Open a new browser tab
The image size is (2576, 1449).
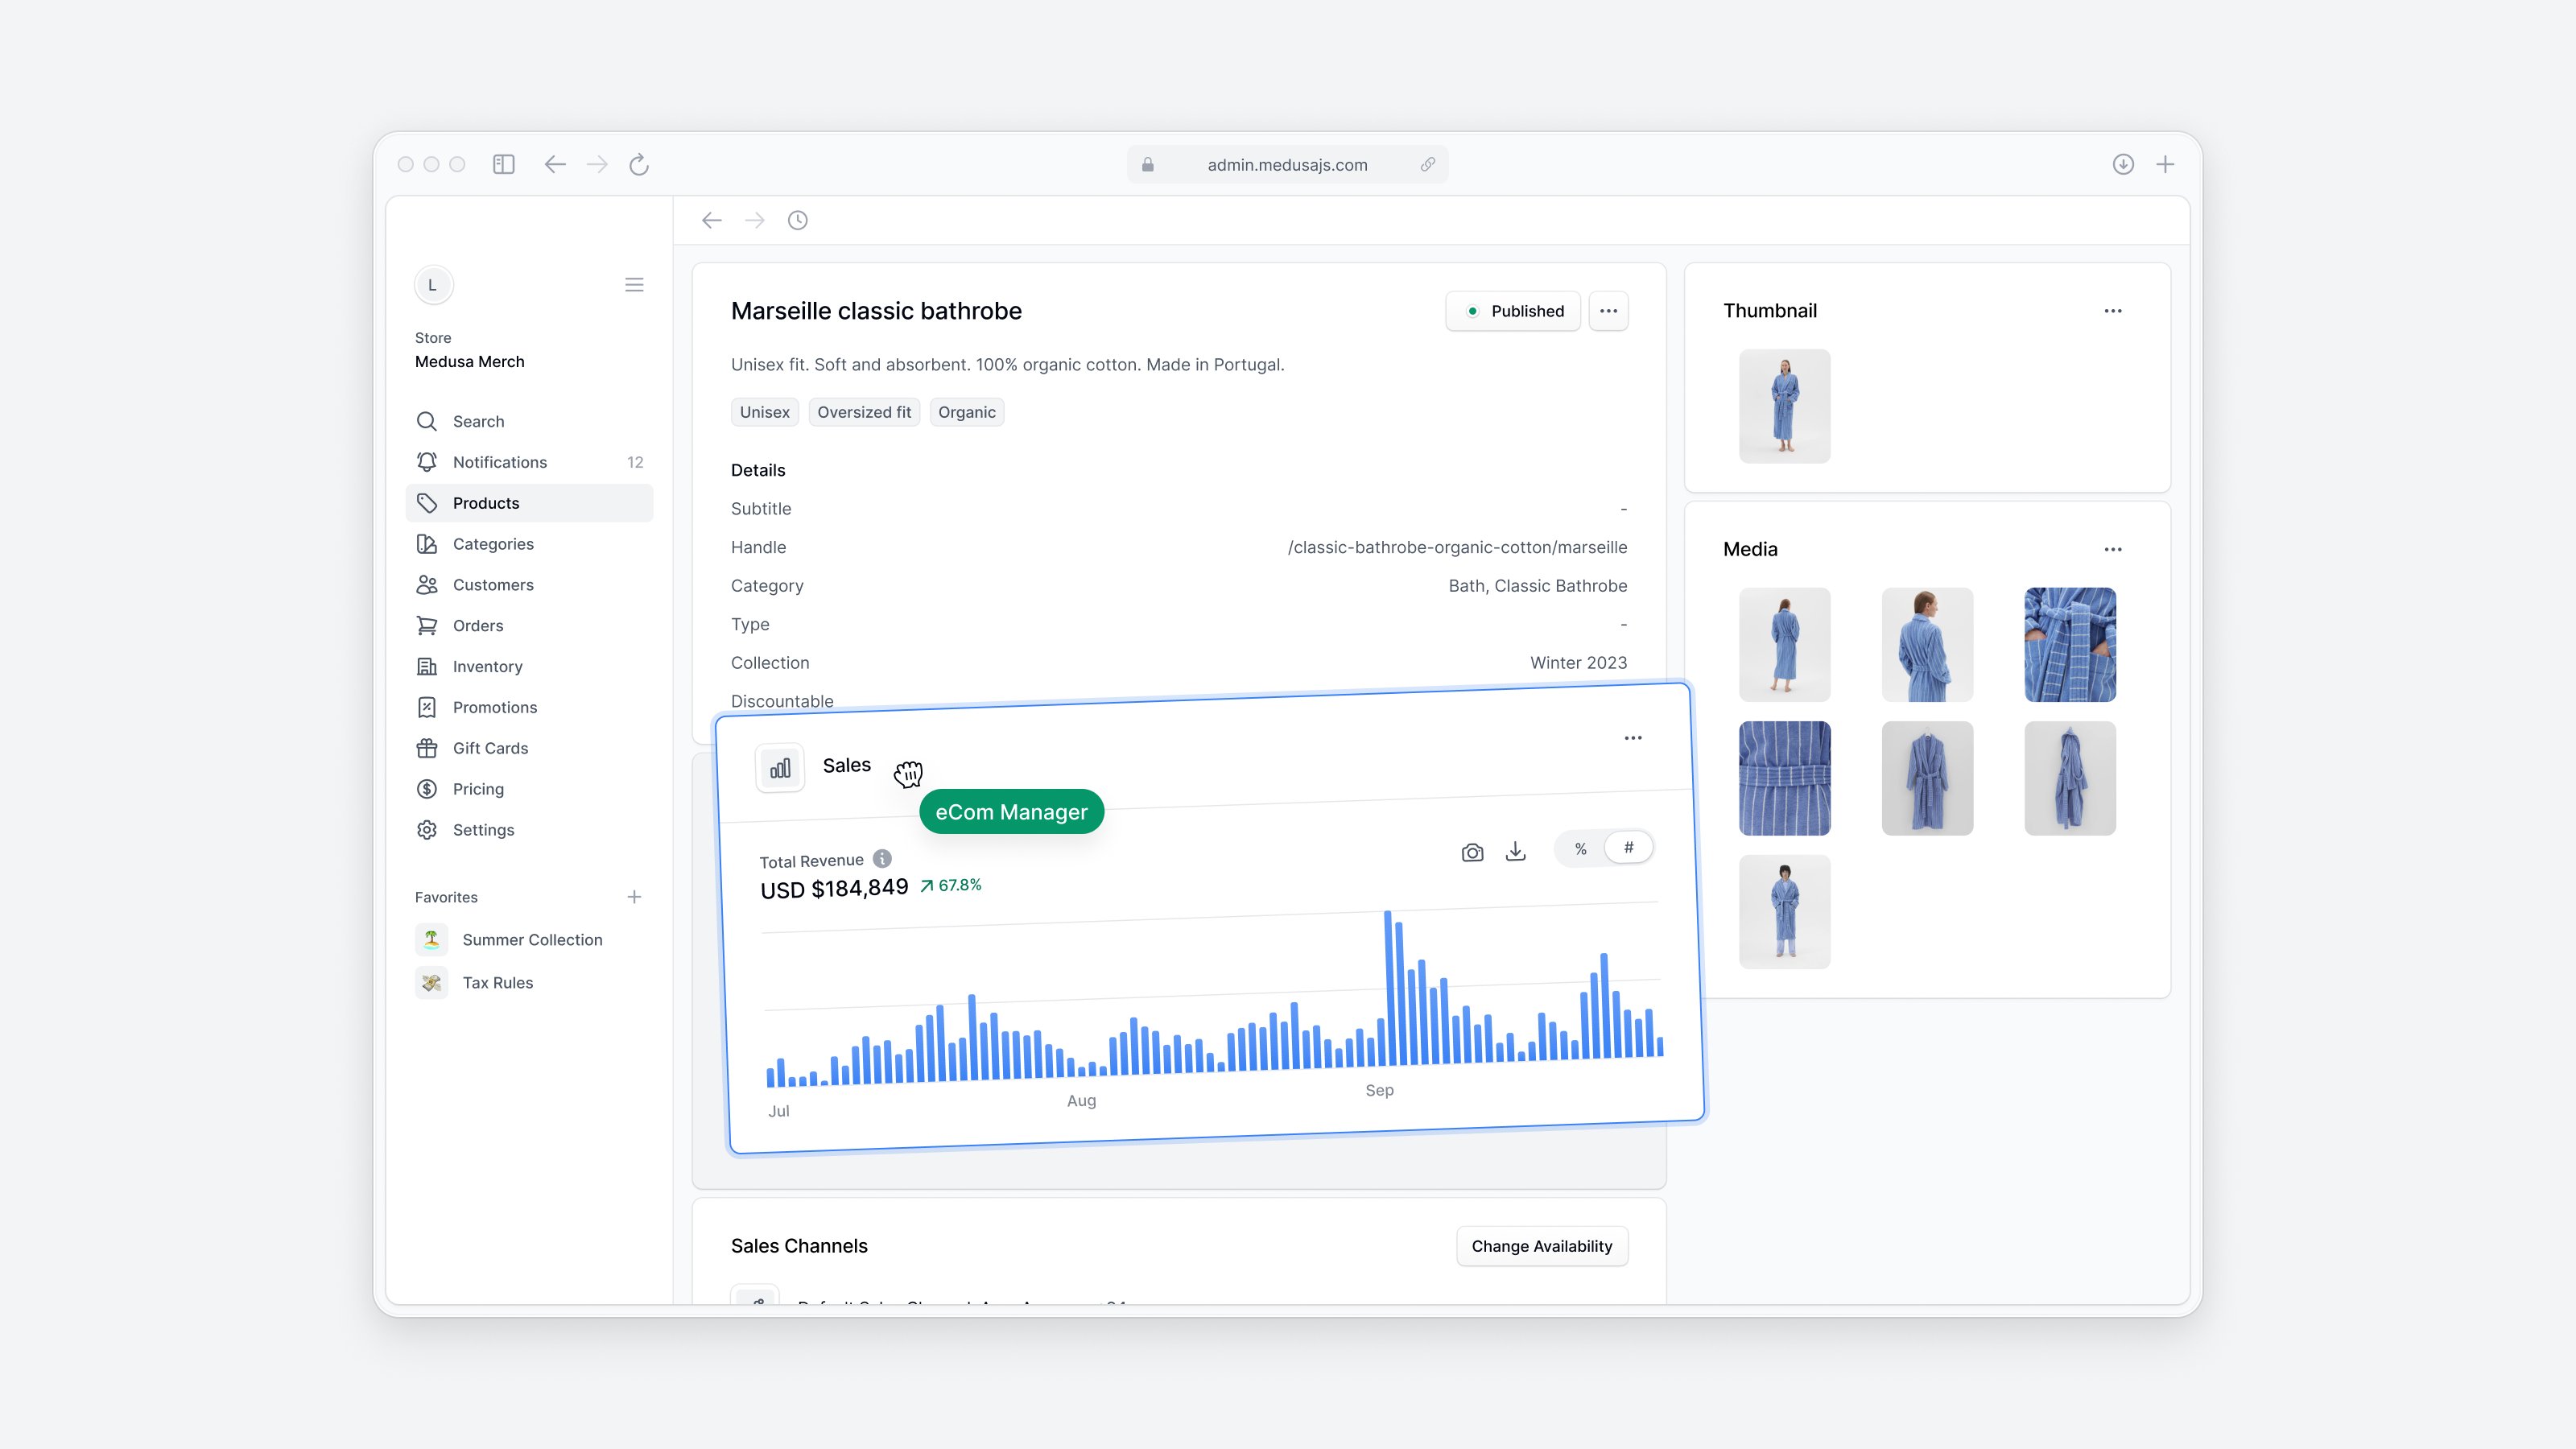[x=2165, y=164]
